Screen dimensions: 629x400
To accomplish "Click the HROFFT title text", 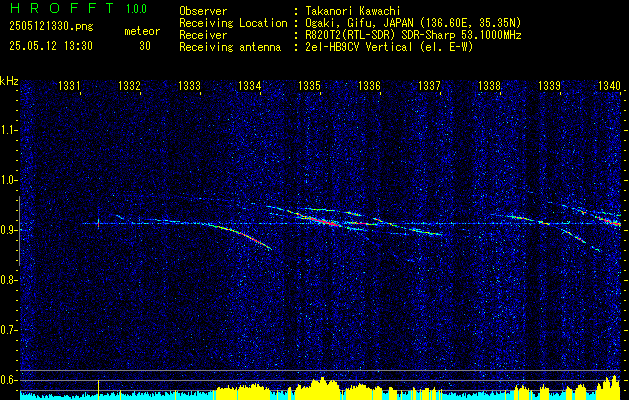I will [x=61, y=8].
